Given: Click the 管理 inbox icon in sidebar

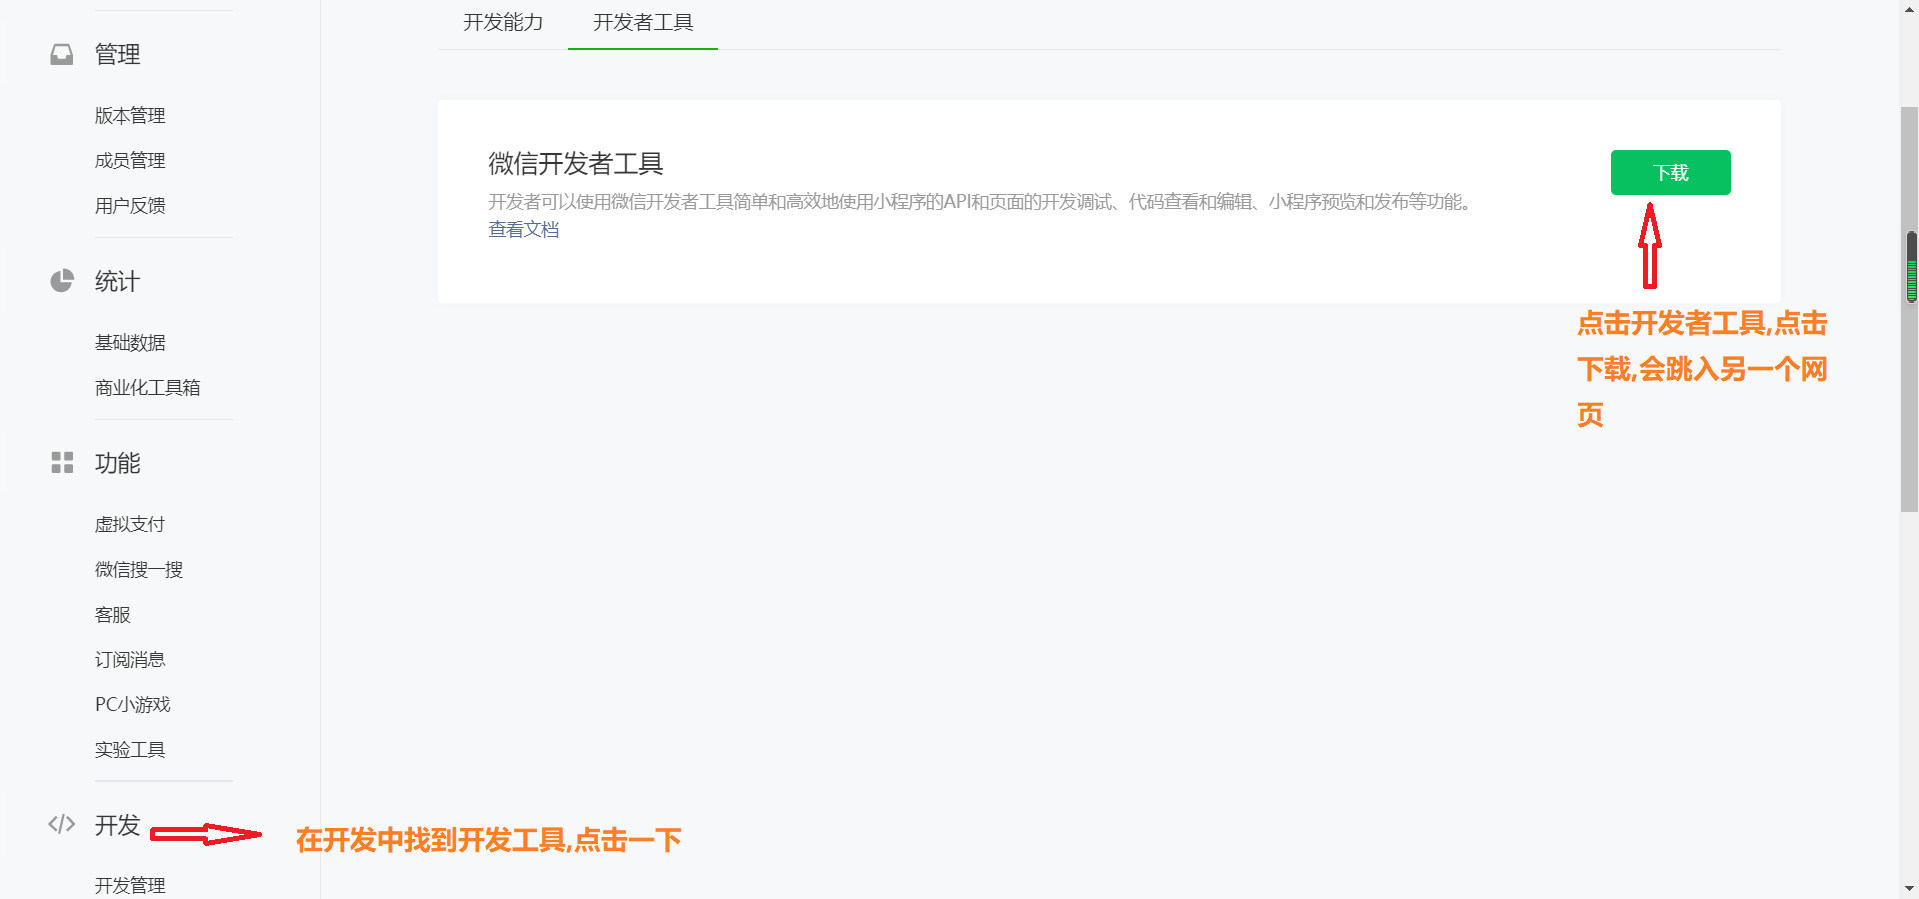Looking at the screenshot, I should click(x=62, y=54).
